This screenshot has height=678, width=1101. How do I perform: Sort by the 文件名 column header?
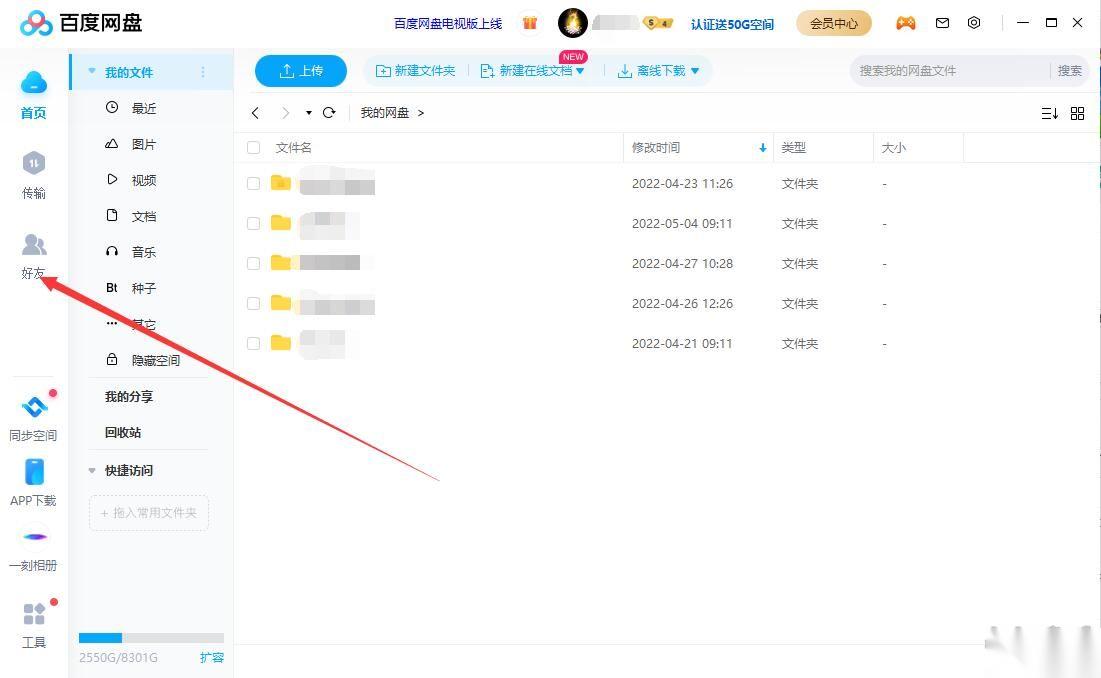(294, 147)
